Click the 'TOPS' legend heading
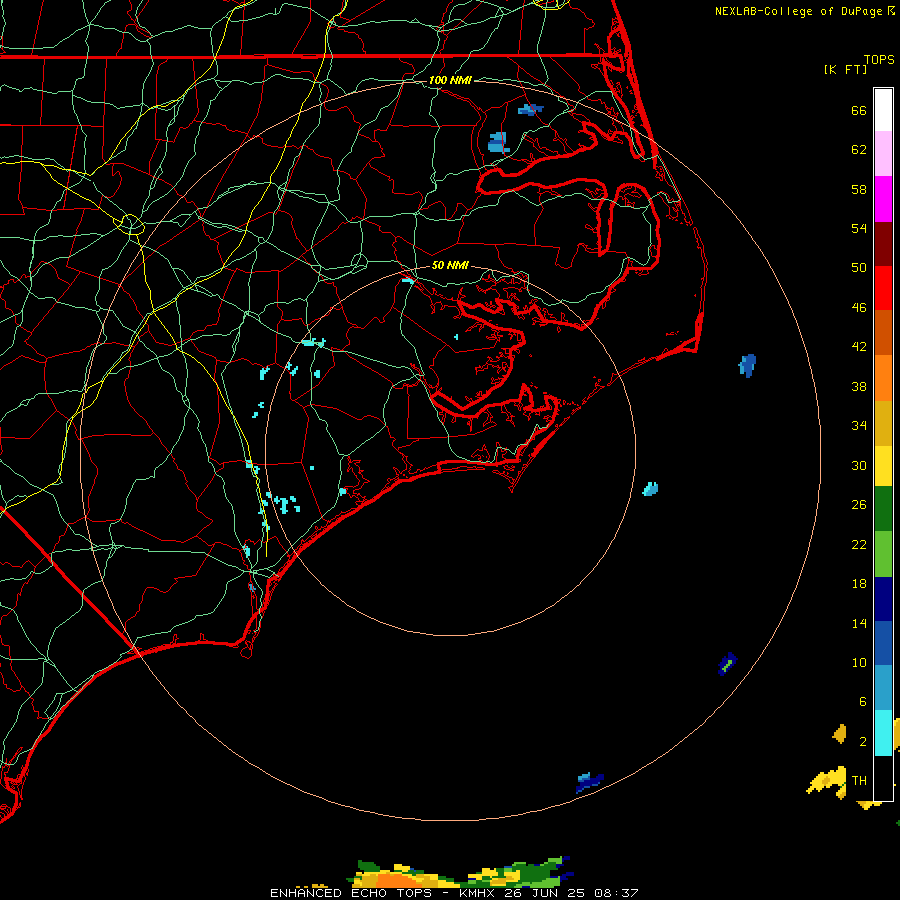 tap(879, 59)
